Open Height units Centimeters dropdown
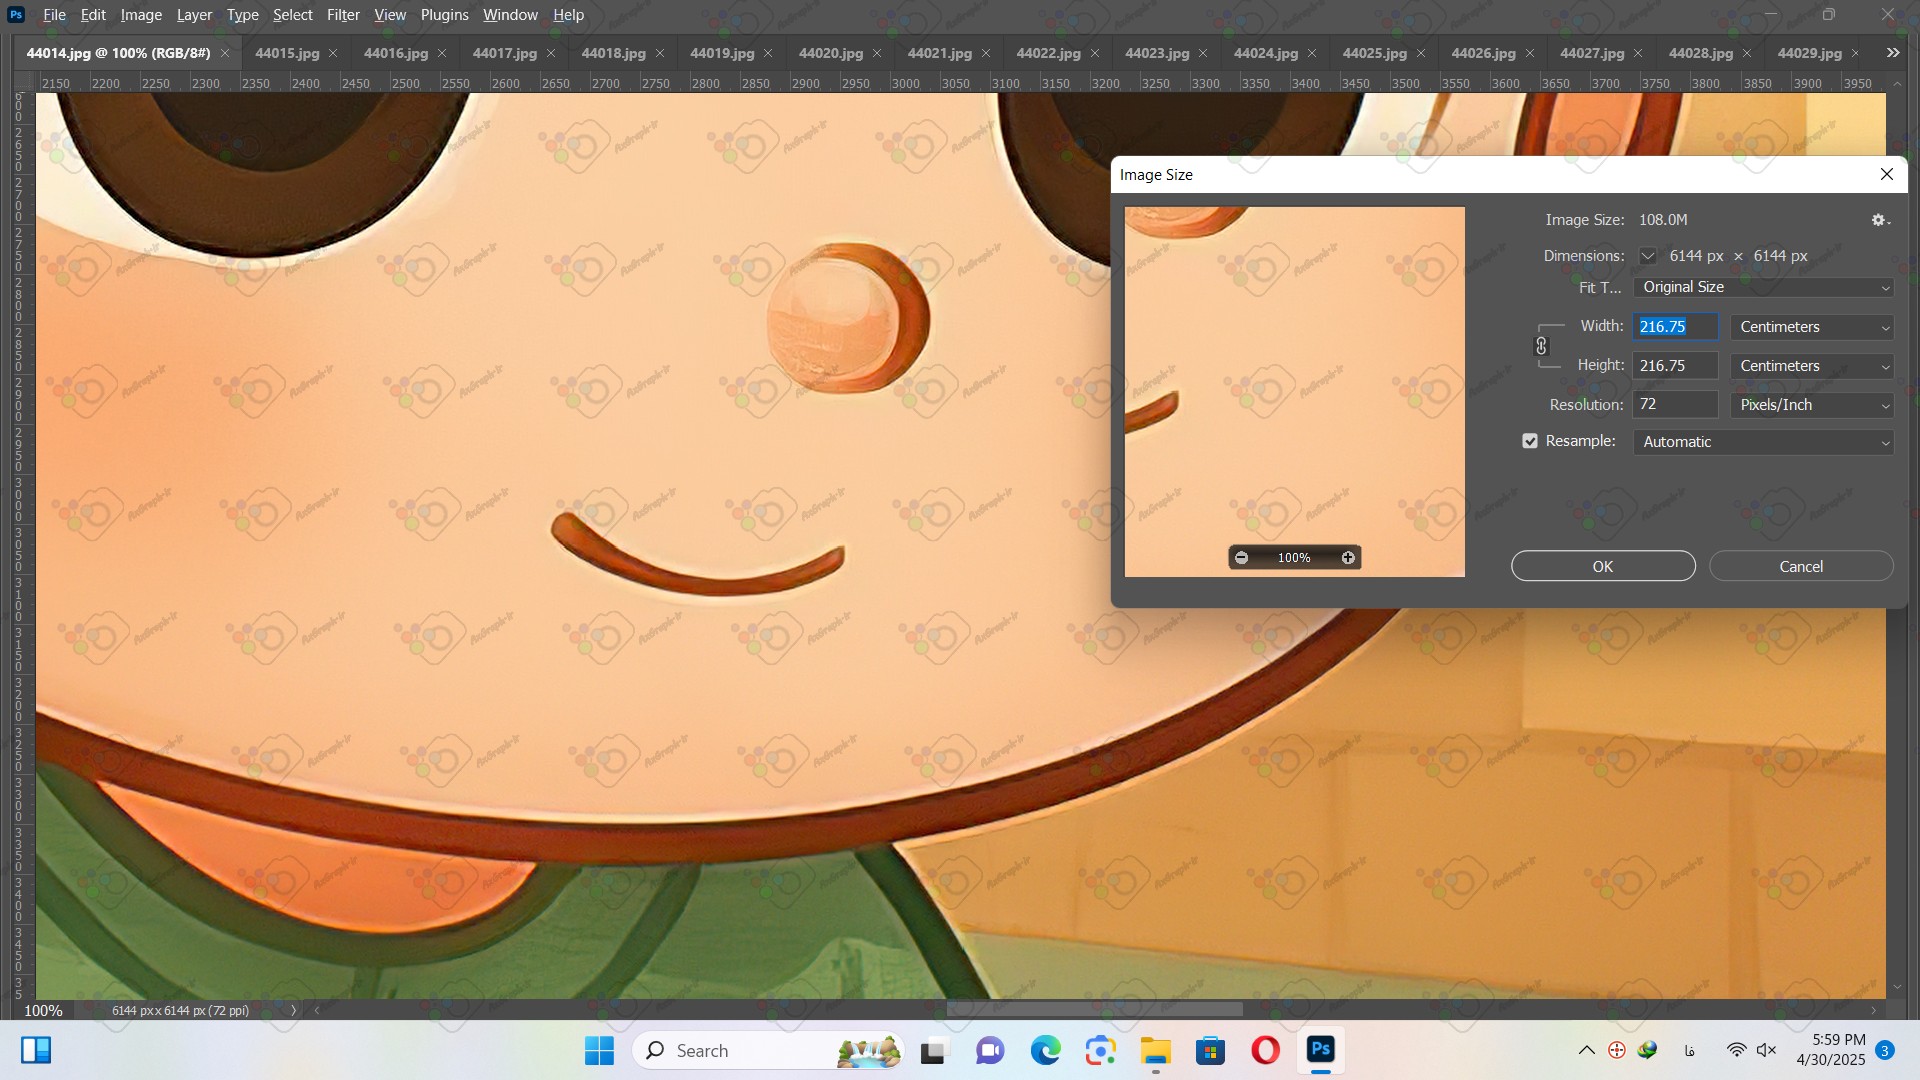The image size is (1920, 1080). (1812, 366)
